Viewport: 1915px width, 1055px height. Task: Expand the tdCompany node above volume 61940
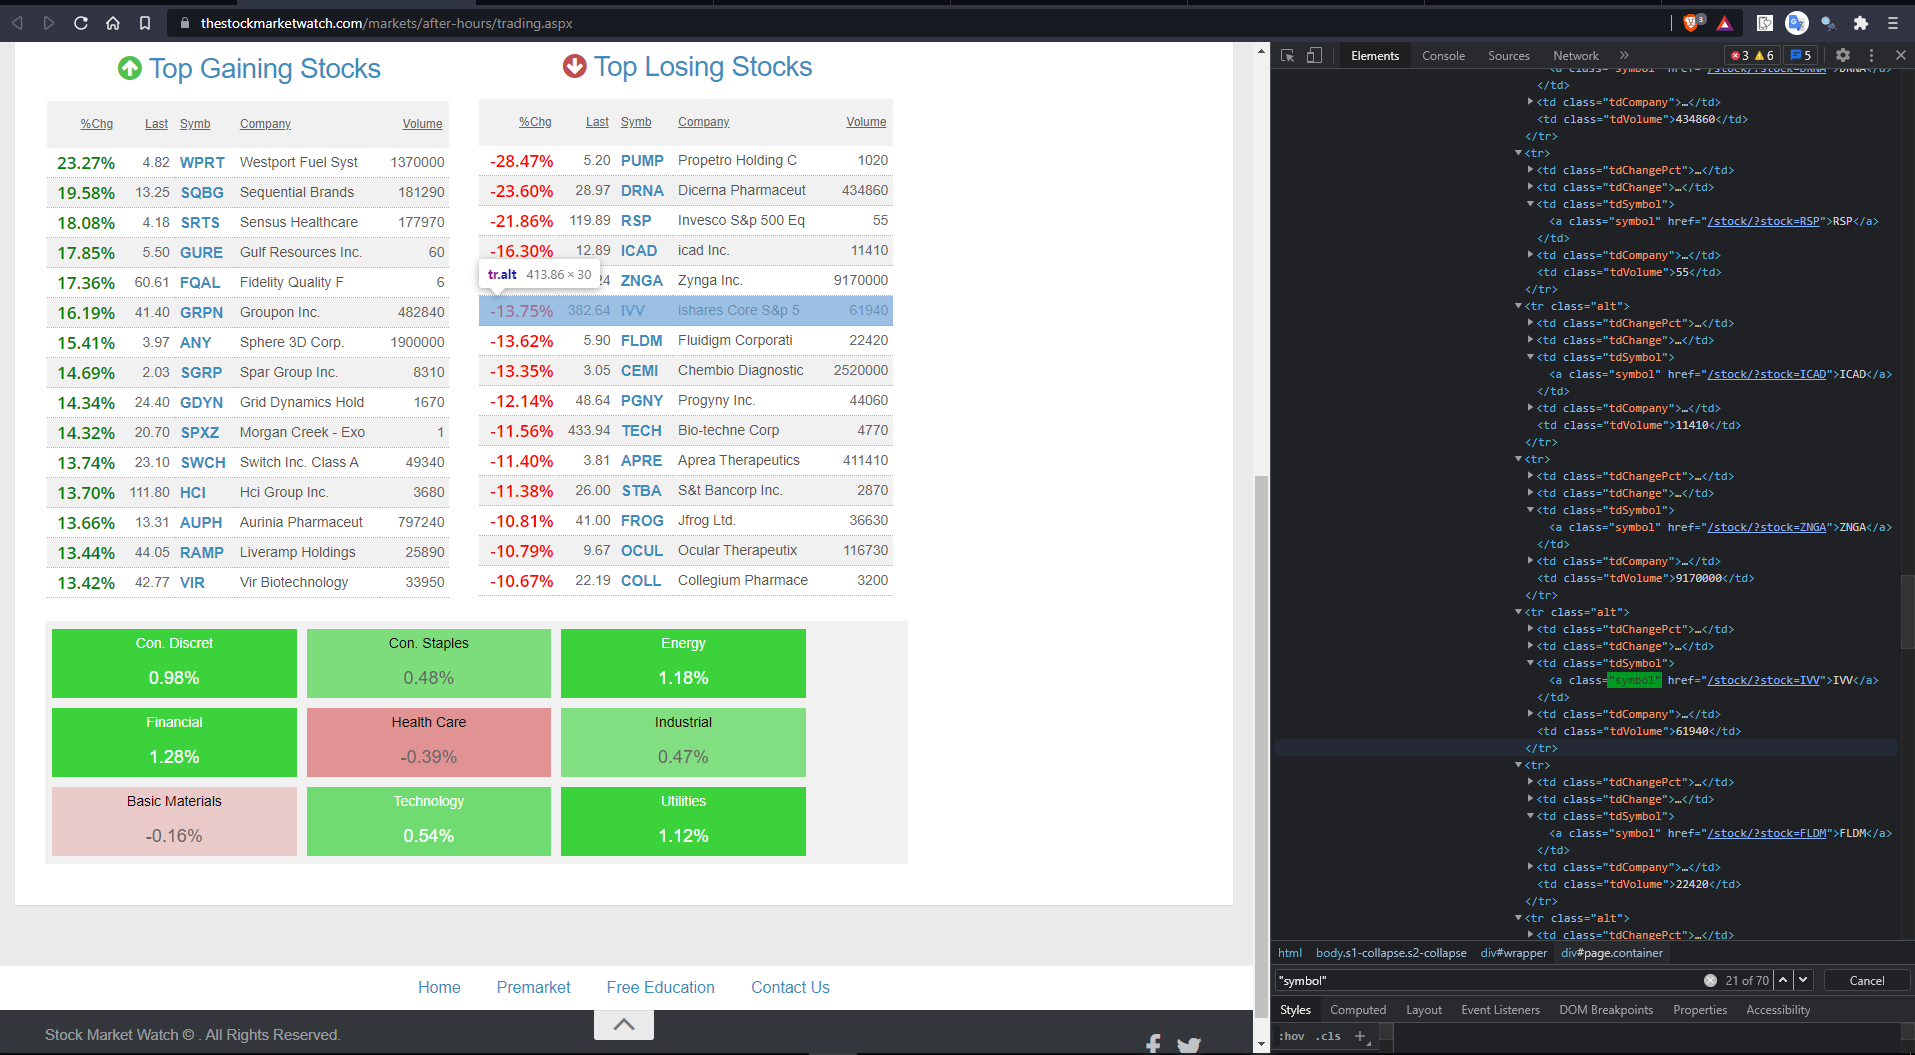pyautogui.click(x=1530, y=714)
